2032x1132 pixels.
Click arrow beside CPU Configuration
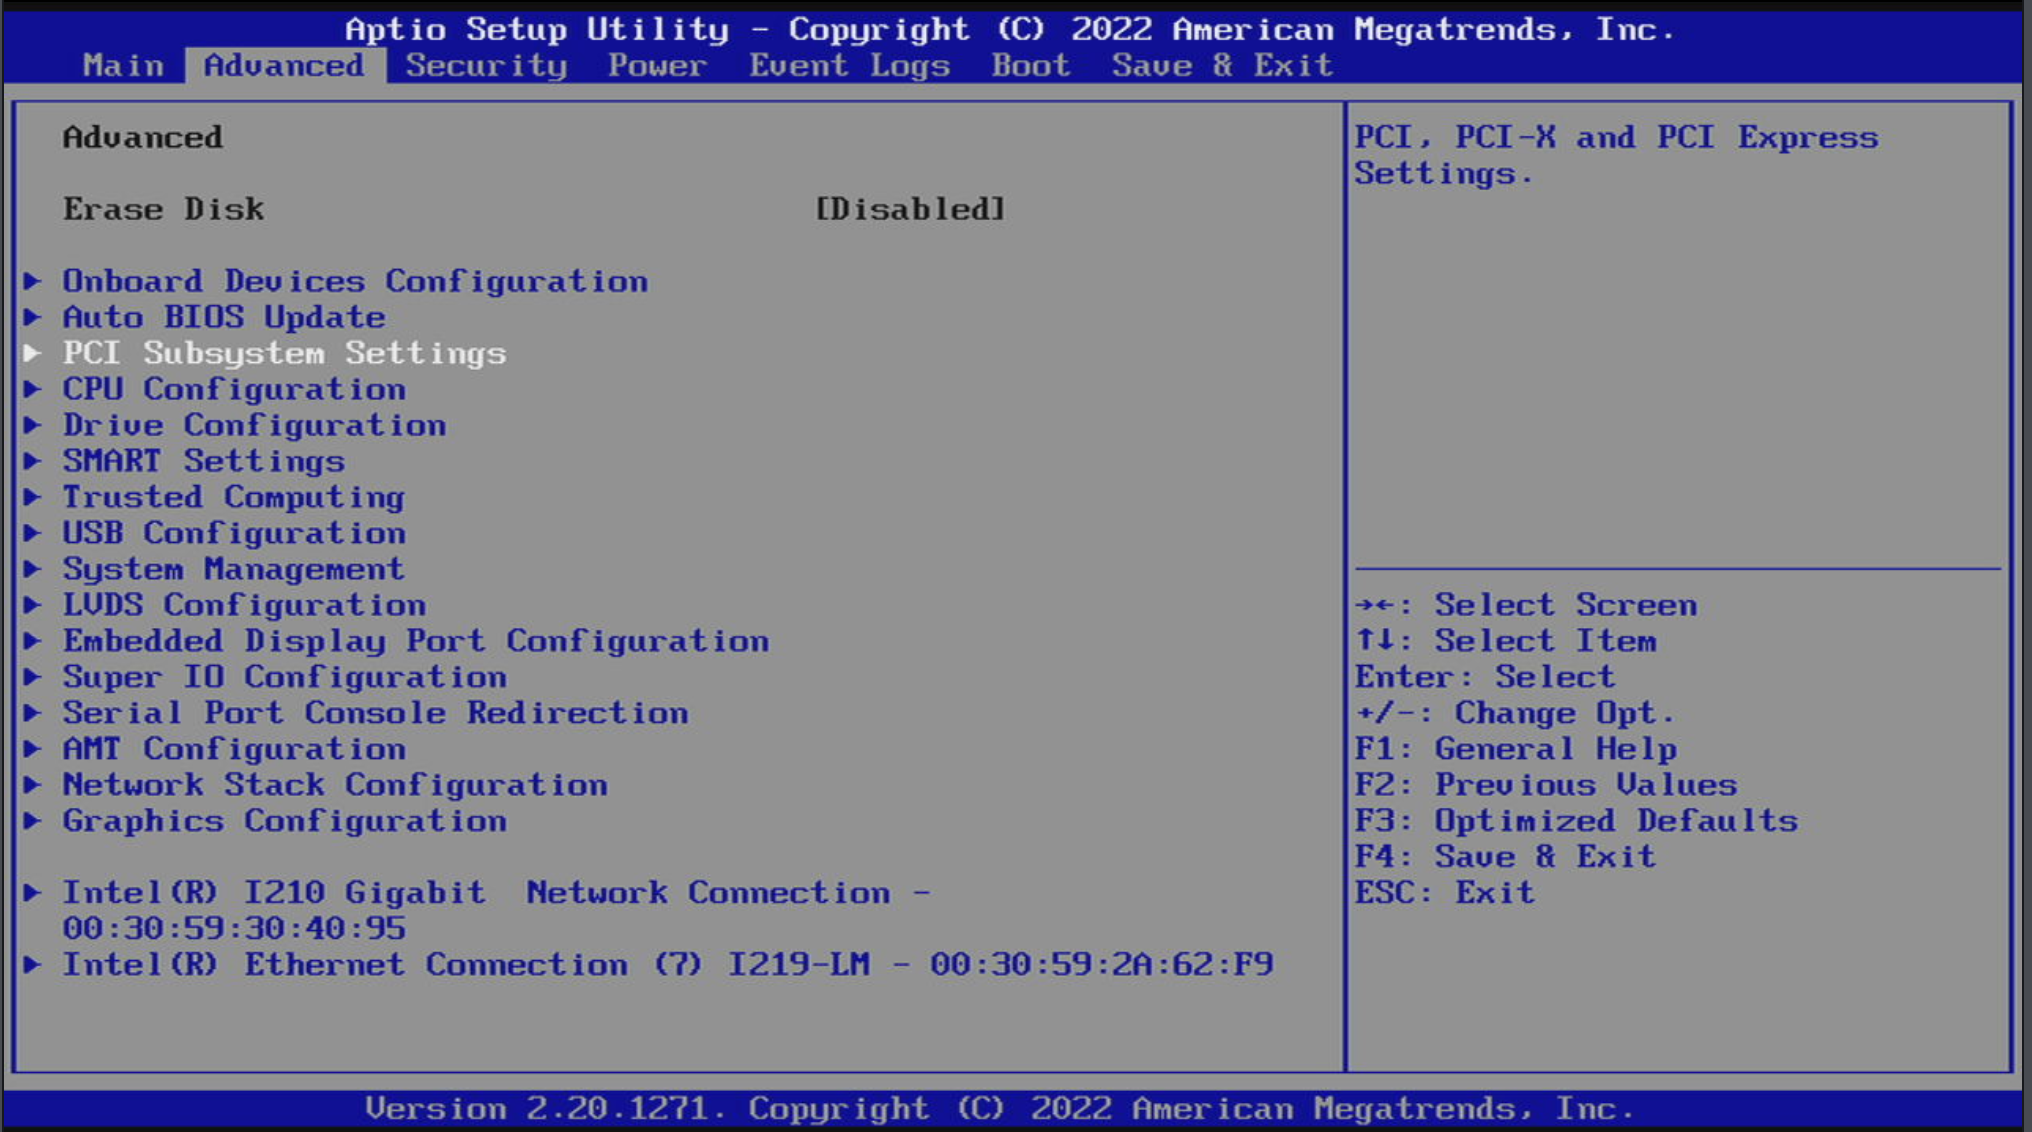click(x=33, y=389)
